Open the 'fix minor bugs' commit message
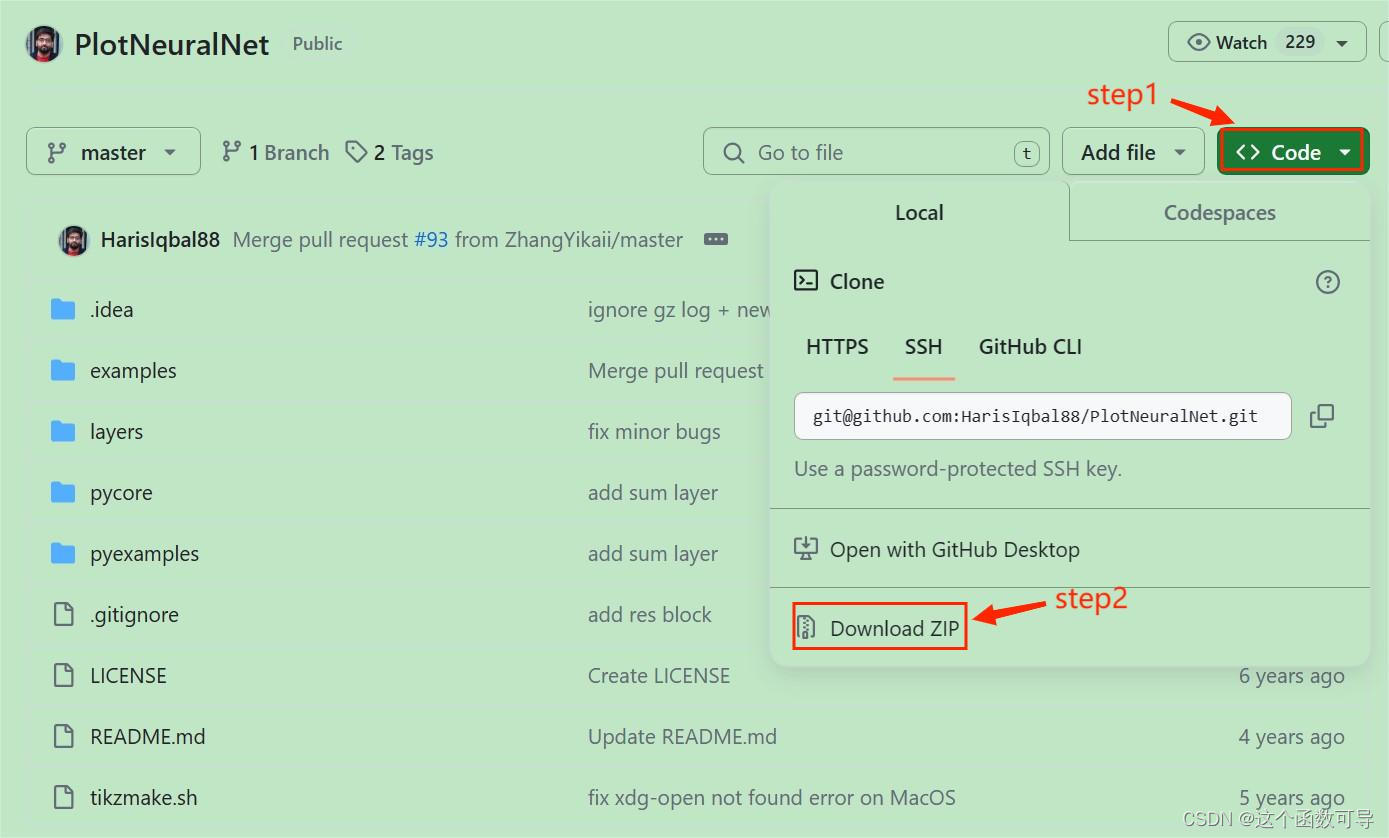Image resolution: width=1389 pixels, height=838 pixels. (x=654, y=432)
